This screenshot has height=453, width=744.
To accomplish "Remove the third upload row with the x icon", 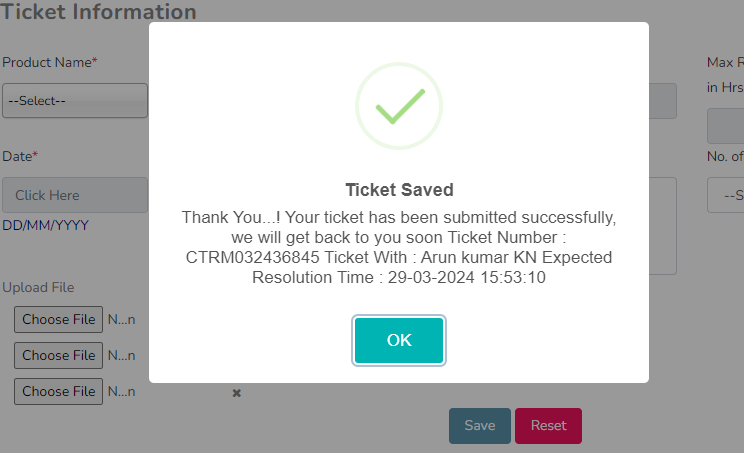I will pos(236,393).
